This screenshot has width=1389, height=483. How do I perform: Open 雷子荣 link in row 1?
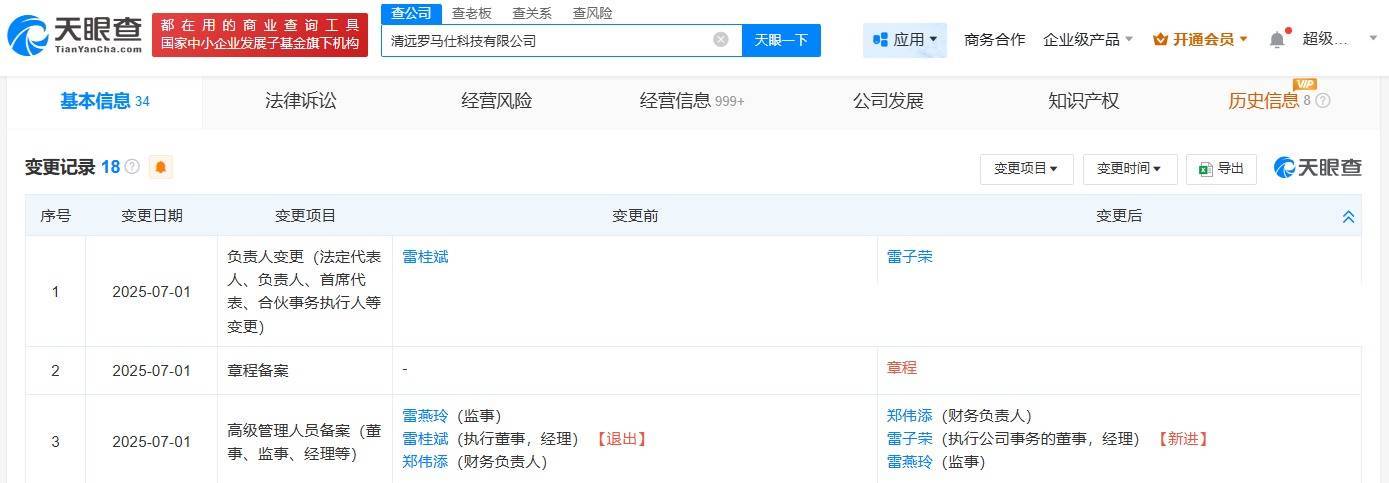tap(910, 256)
